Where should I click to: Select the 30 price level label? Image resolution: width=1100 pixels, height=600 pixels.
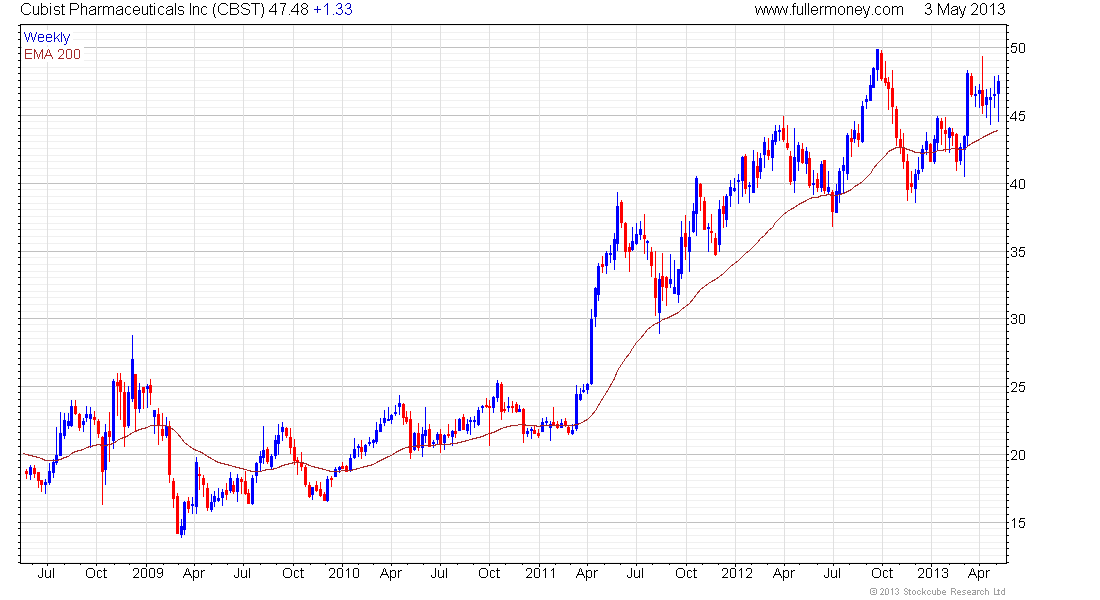[1018, 320]
